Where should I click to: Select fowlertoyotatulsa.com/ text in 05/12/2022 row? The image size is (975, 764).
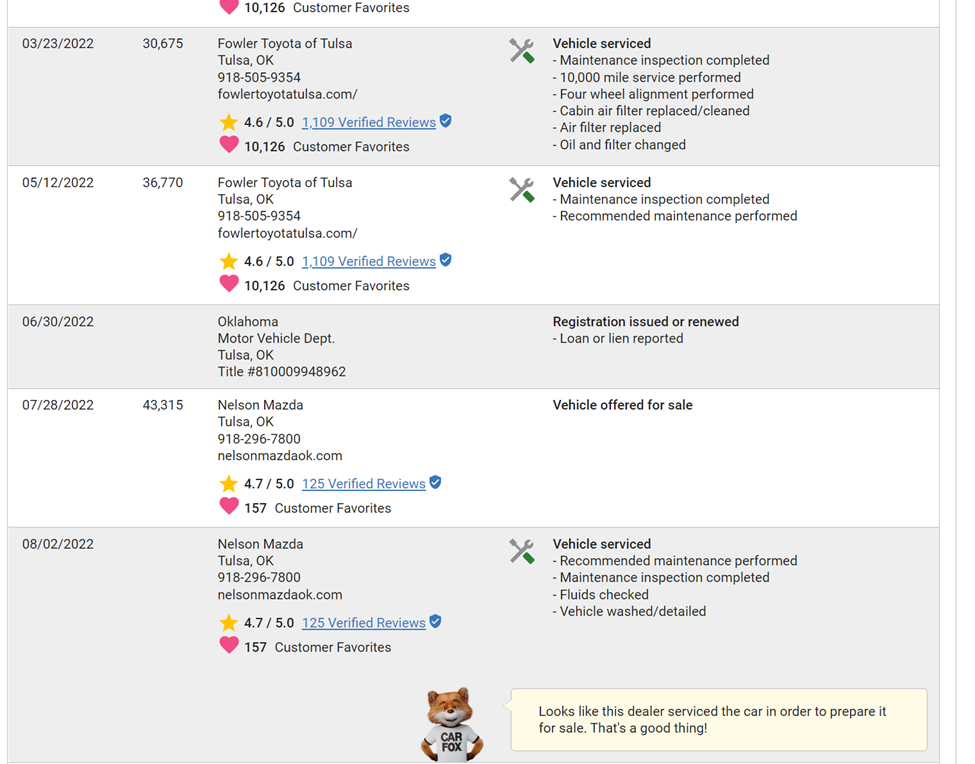287,233
